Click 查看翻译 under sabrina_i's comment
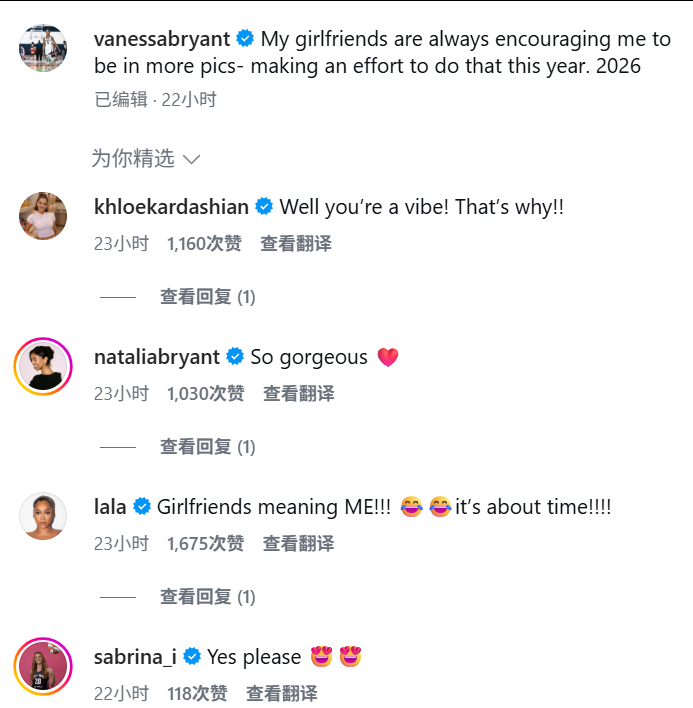 coord(282,693)
